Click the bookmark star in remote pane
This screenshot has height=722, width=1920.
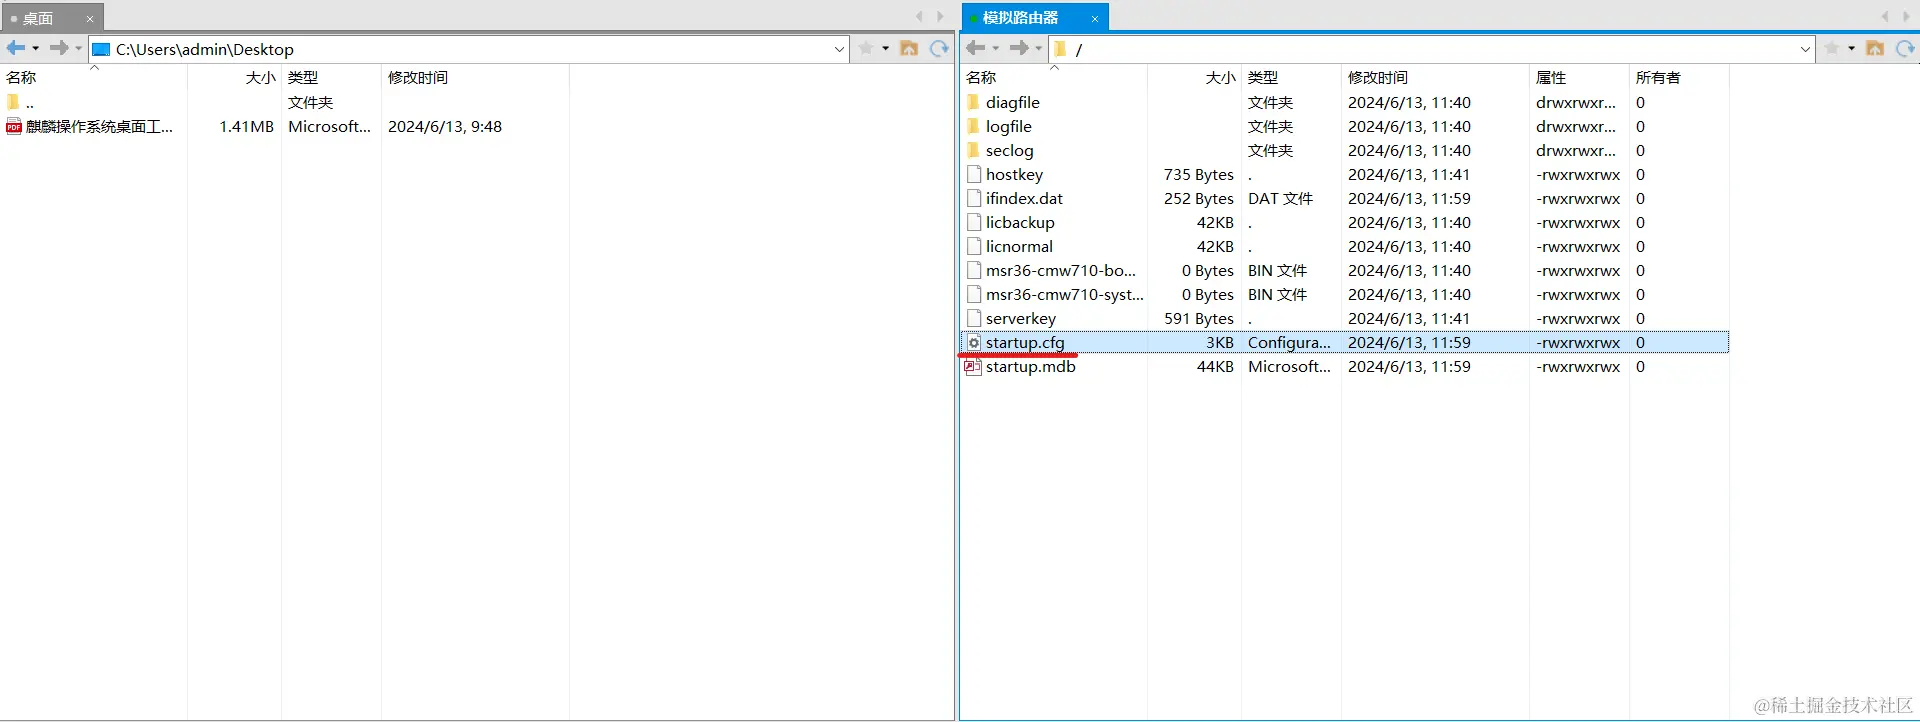click(1832, 48)
